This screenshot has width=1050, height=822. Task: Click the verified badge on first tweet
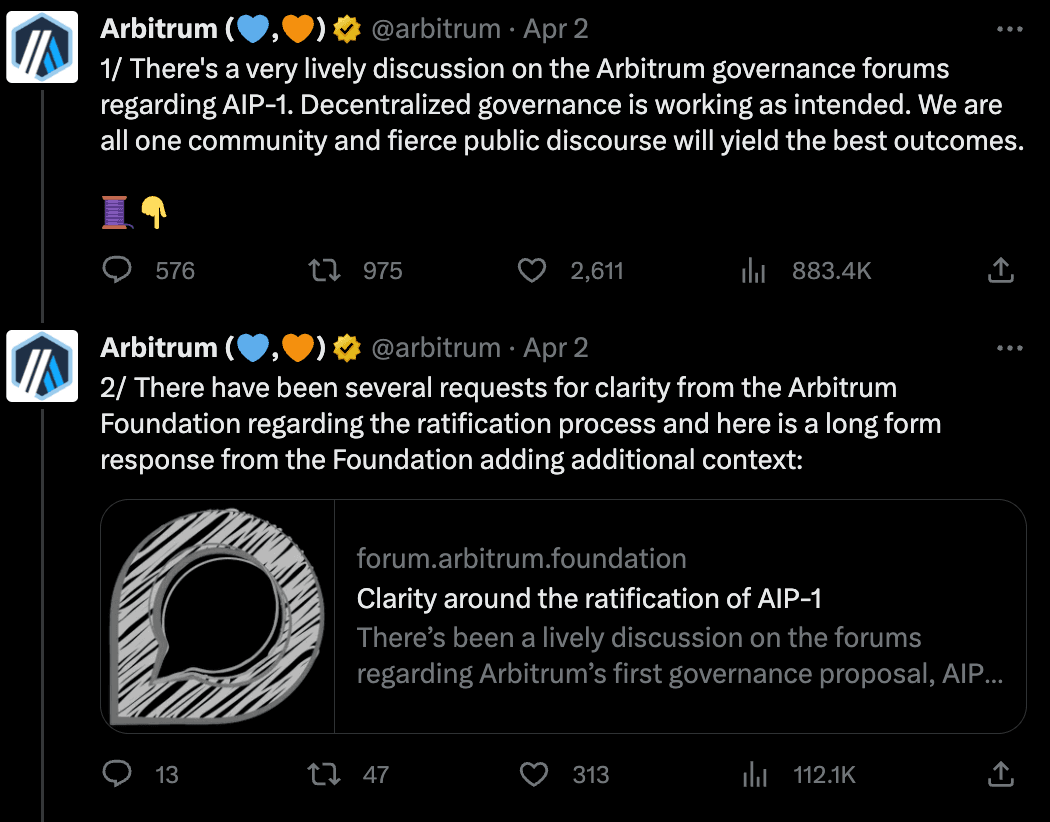(x=347, y=30)
